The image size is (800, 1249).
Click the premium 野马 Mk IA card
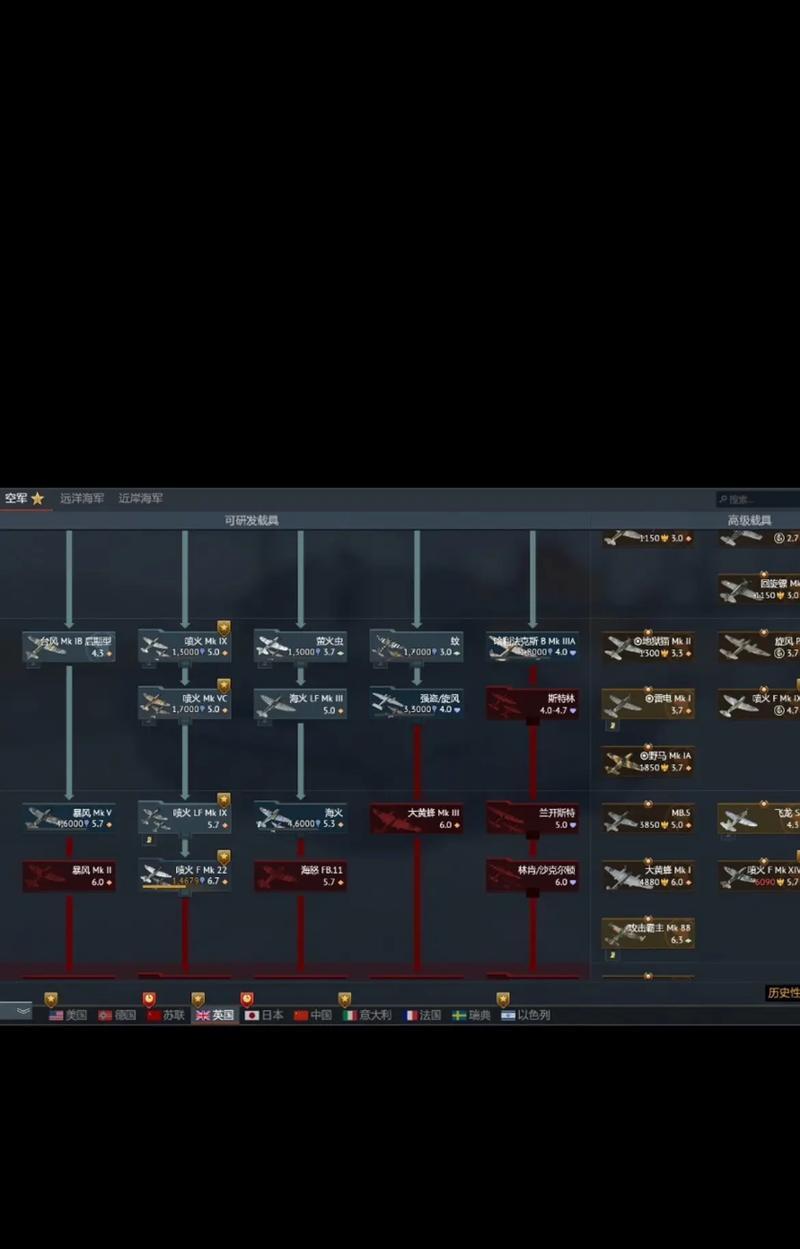pyautogui.click(x=648, y=761)
